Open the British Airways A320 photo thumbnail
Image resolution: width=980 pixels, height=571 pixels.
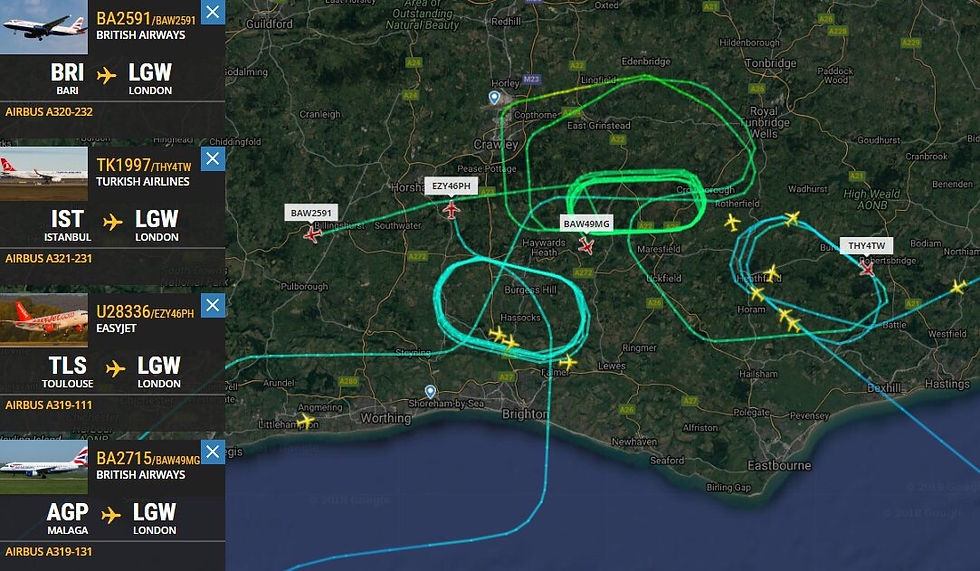(44, 27)
